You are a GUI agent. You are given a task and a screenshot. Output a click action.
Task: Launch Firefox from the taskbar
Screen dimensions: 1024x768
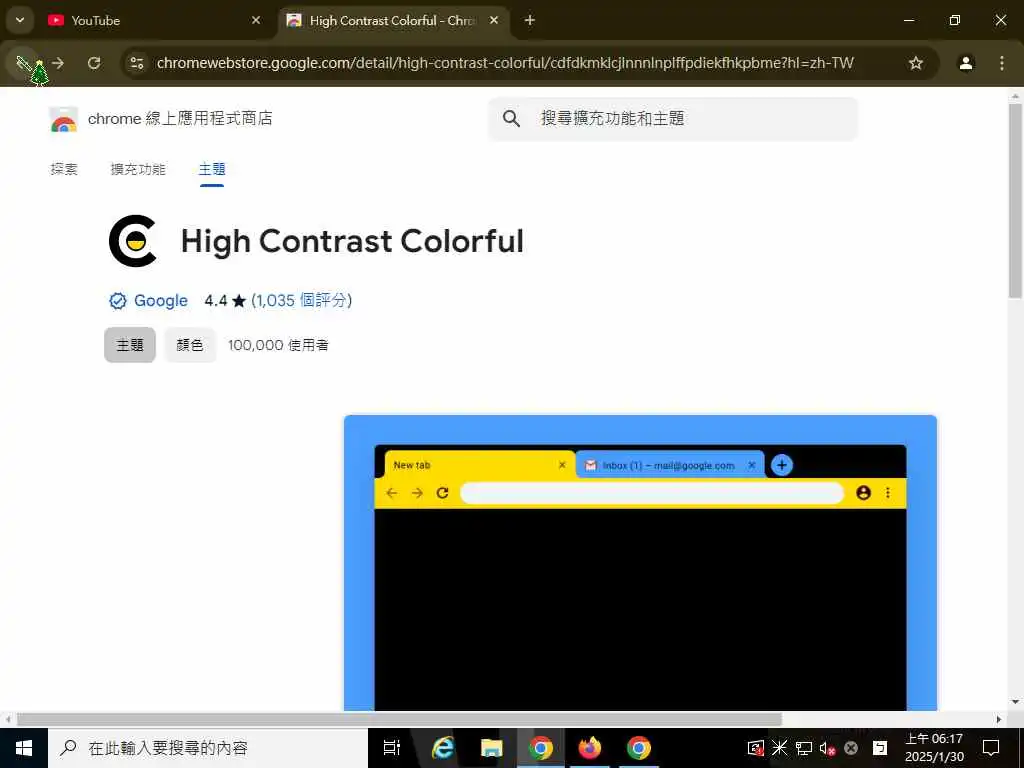[590, 748]
